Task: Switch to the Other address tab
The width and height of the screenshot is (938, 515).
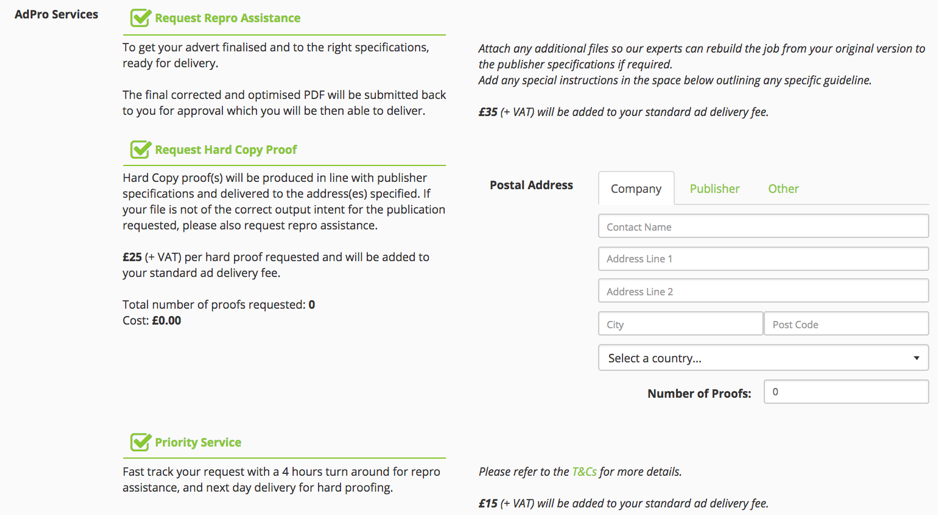Action: pyautogui.click(x=783, y=188)
